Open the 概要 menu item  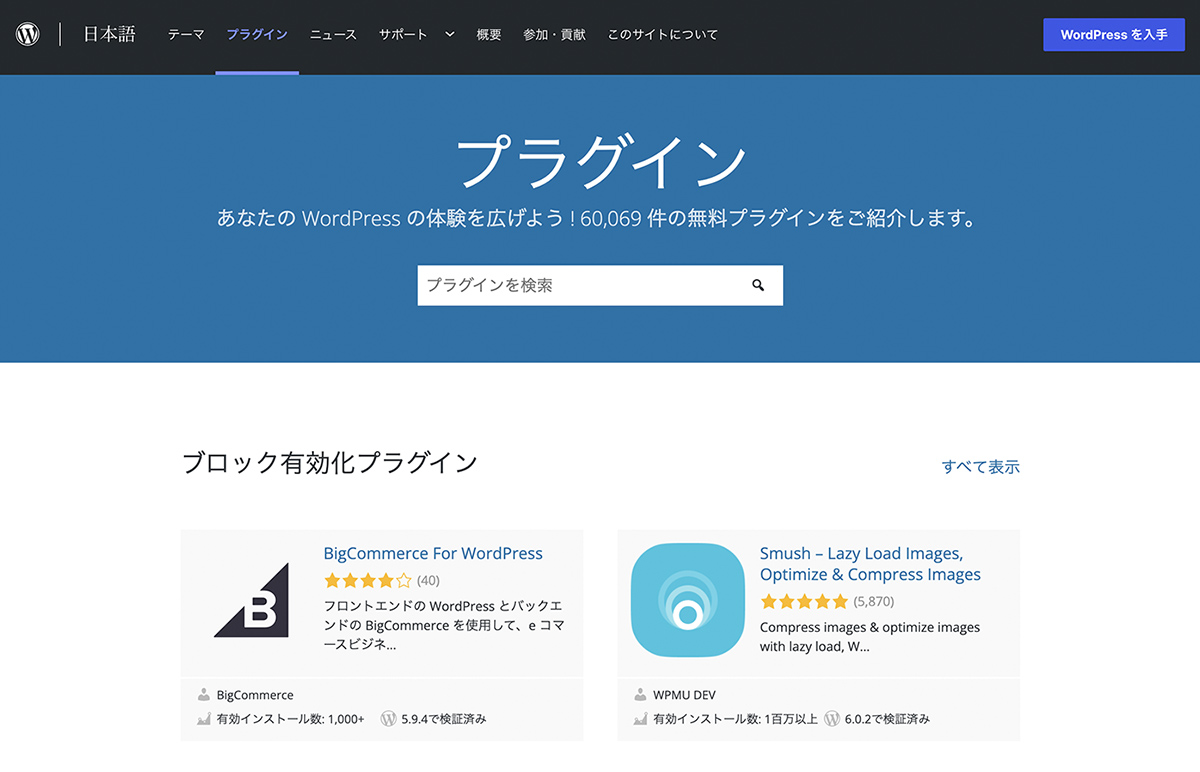pos(489,34)
